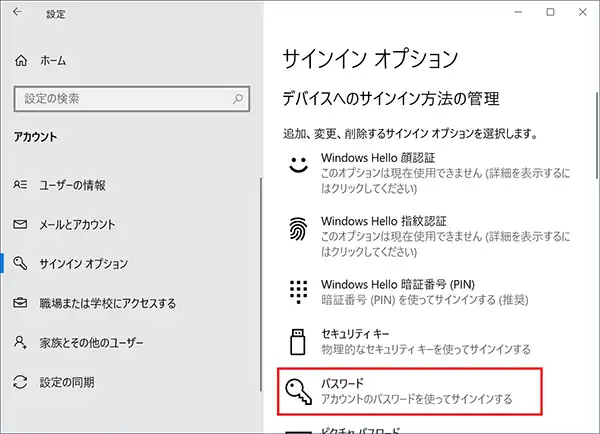Viewport: 600px width, 434px height.
Task: Click the アカウント section label
Action: (x=35, y=137)
